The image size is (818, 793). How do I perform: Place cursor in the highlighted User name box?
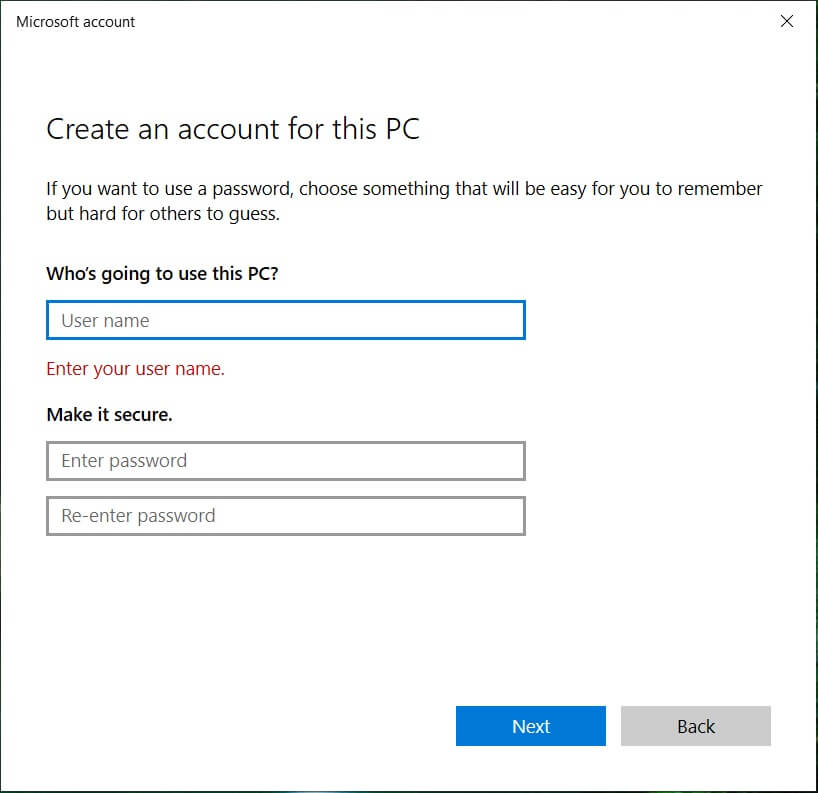tap(285, 321)
